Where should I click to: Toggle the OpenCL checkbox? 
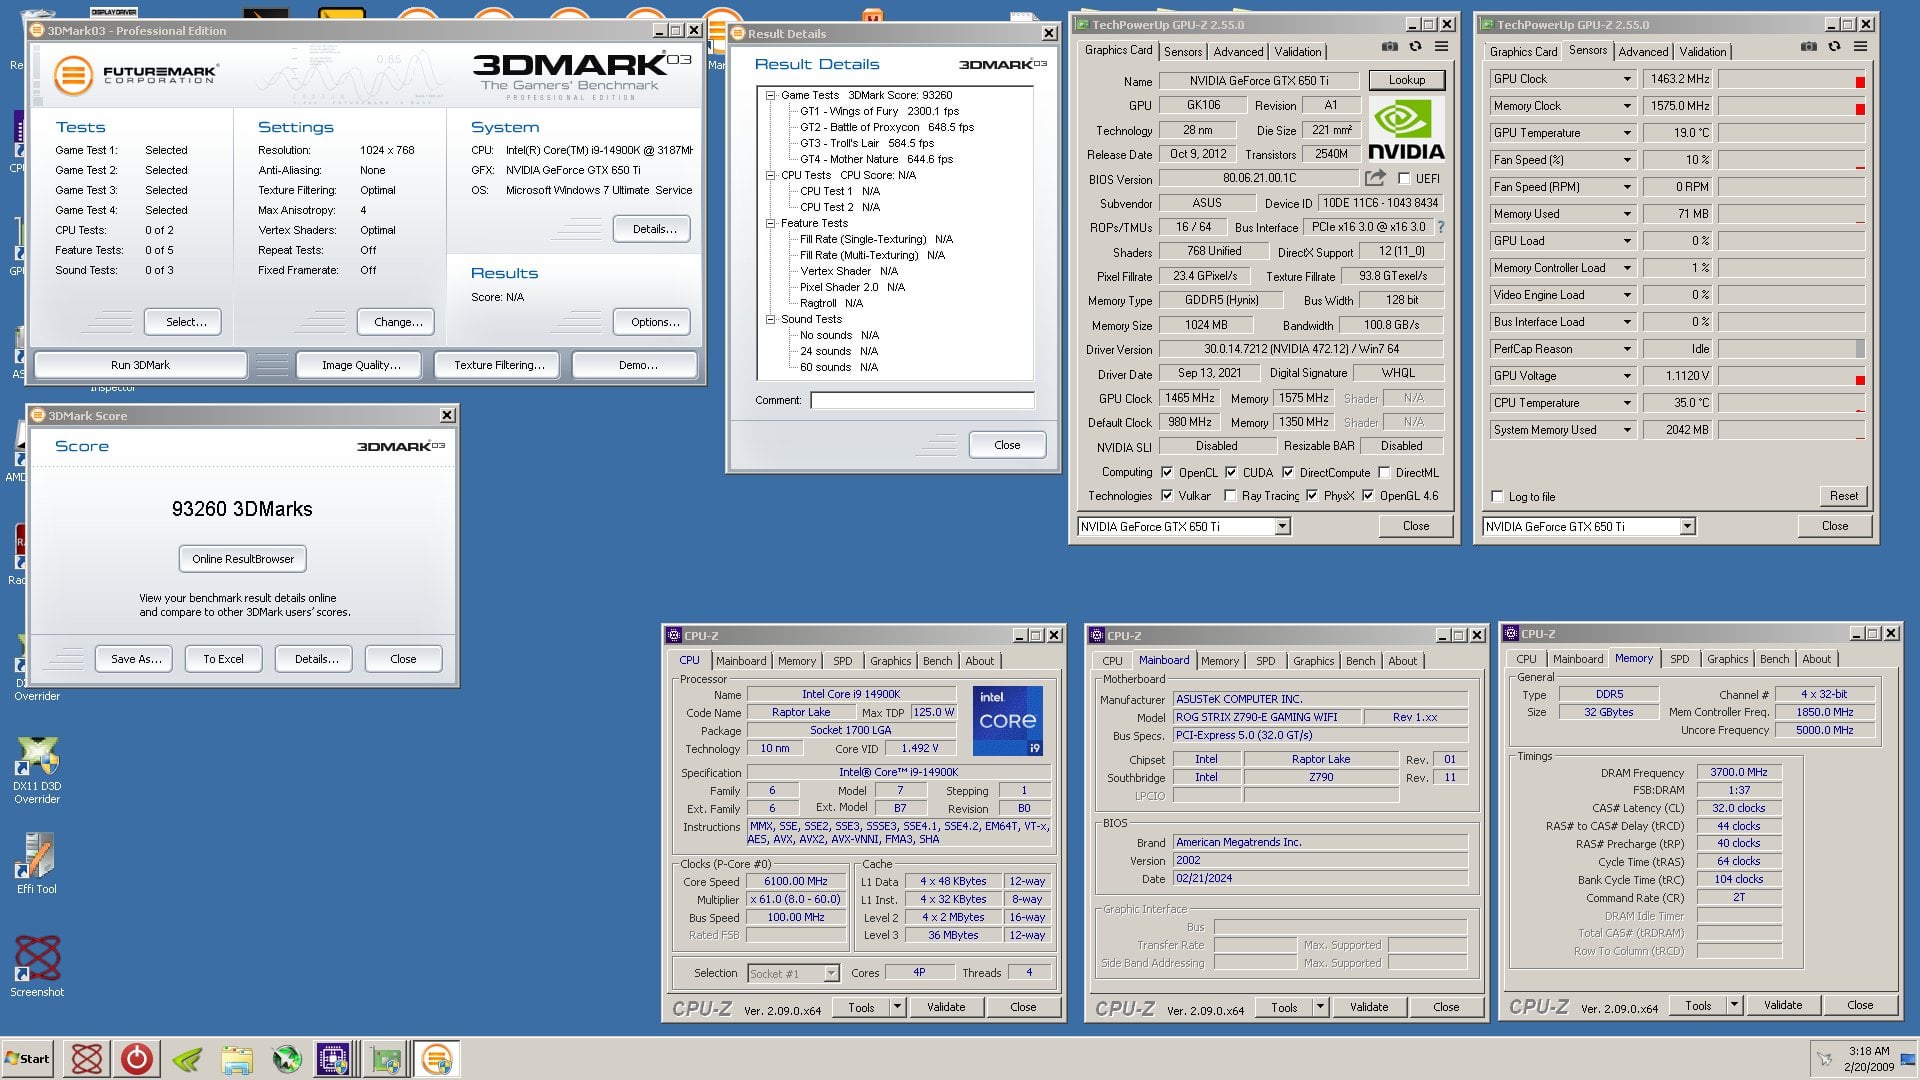[1167, 472]
